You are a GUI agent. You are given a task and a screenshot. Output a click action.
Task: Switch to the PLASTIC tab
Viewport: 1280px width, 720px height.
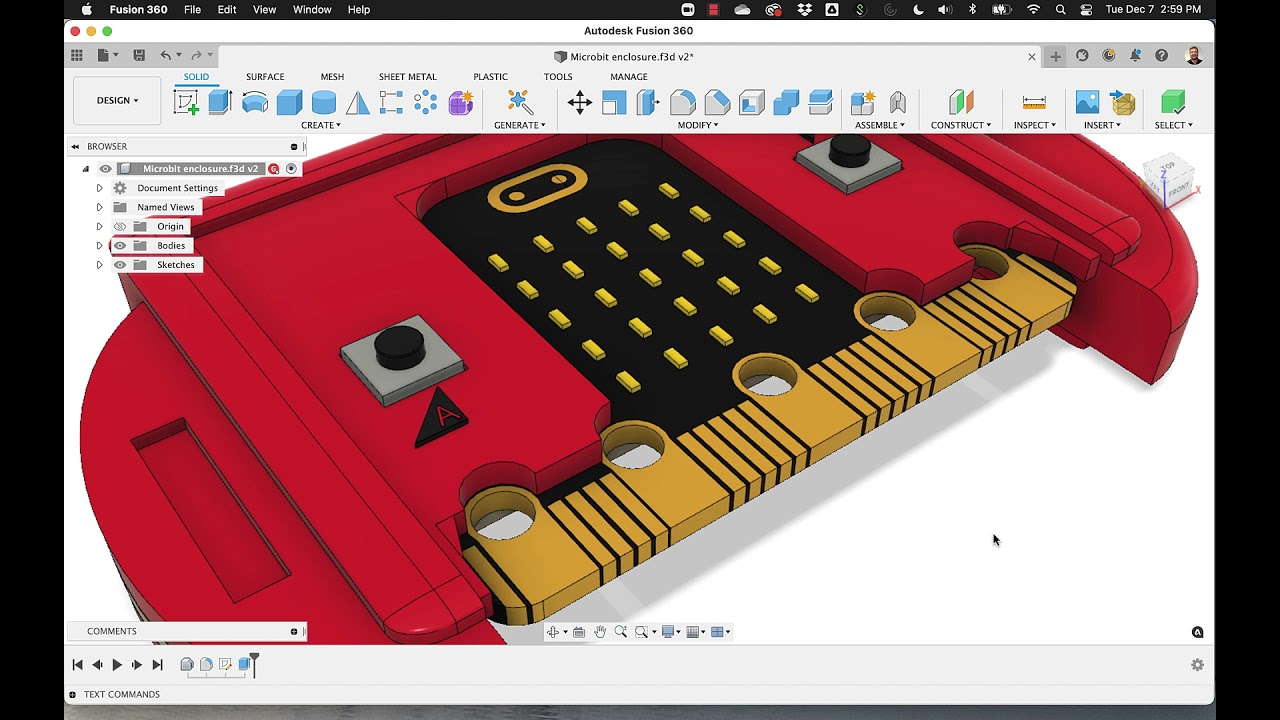490,77
